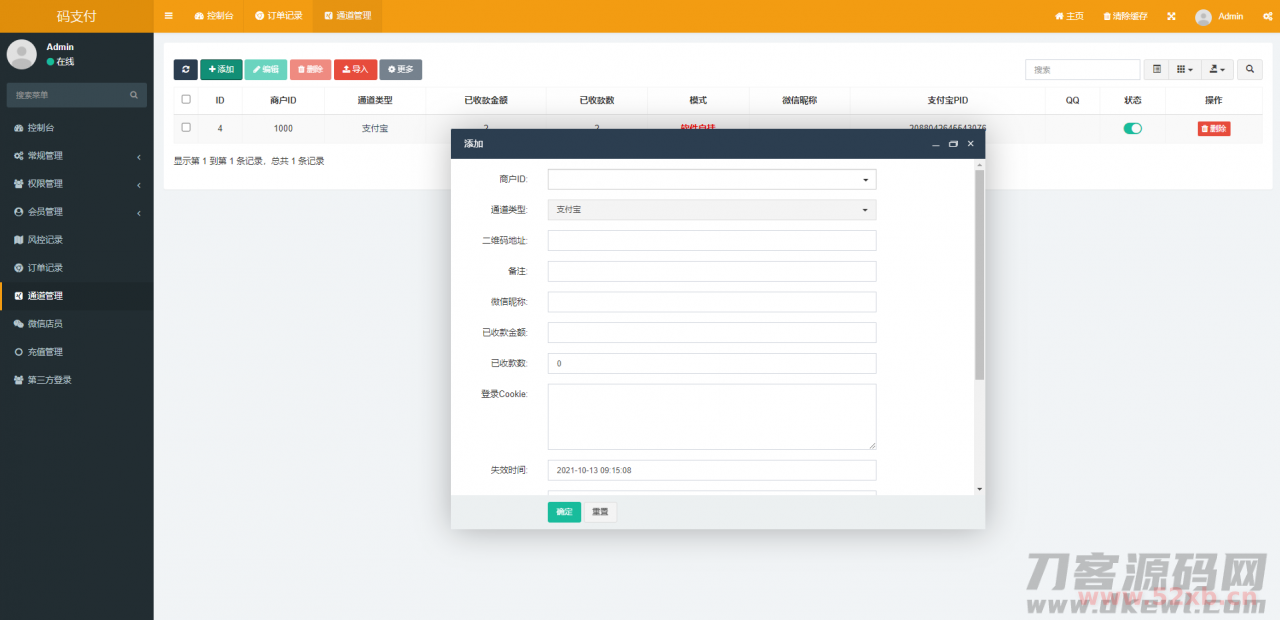Check the checkbox for row ID 4
Viewport: 1280px width, 620px height.
[186, 127]
